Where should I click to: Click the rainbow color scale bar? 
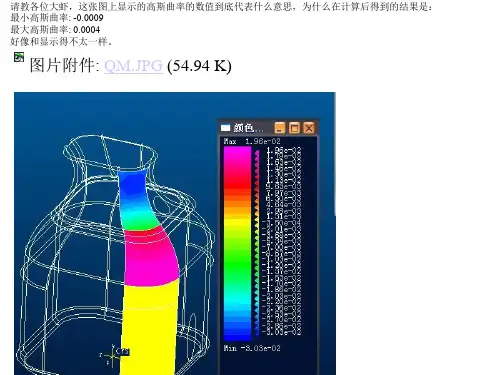point(237,243)
